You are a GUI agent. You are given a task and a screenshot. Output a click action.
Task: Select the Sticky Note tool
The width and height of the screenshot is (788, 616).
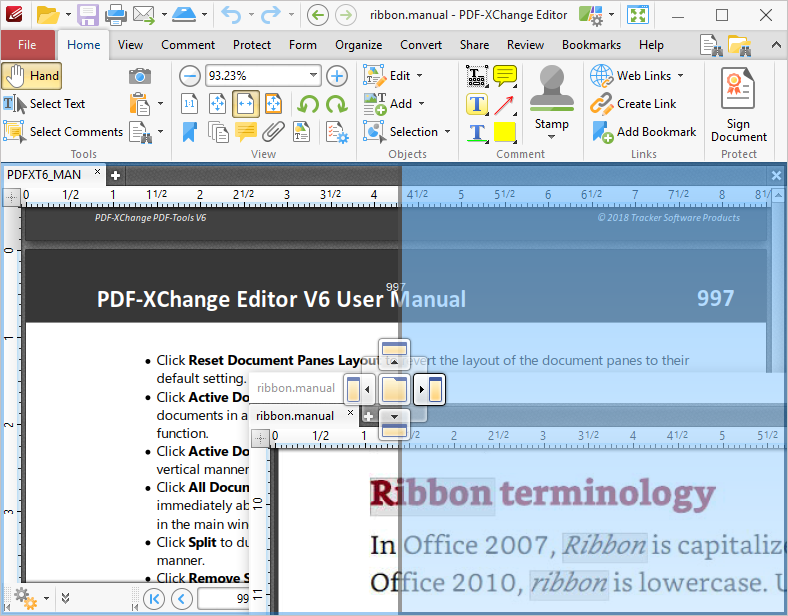pyautogui.click(x=505, y=76)
